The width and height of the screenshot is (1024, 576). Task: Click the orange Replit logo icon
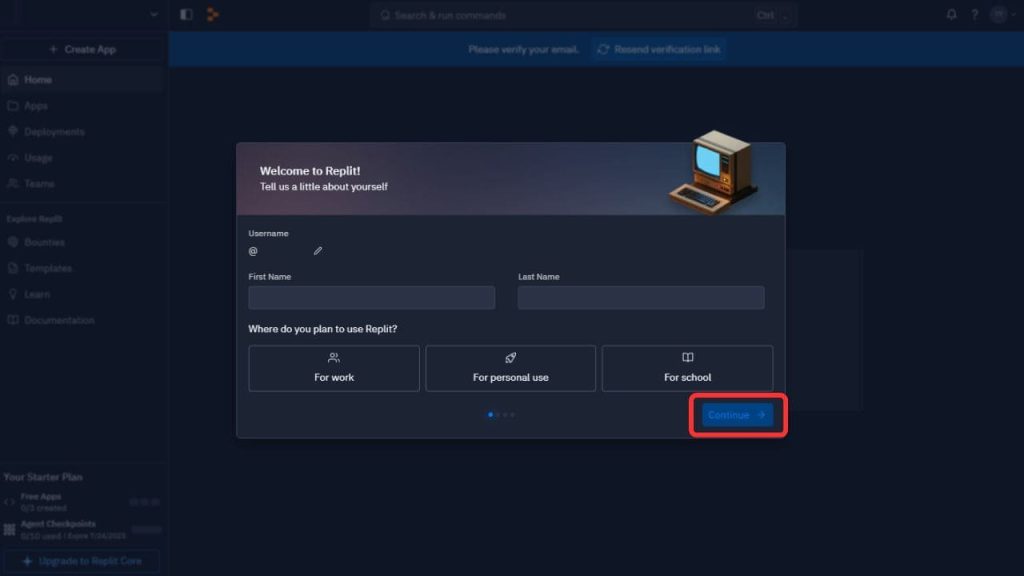[212, 14]
